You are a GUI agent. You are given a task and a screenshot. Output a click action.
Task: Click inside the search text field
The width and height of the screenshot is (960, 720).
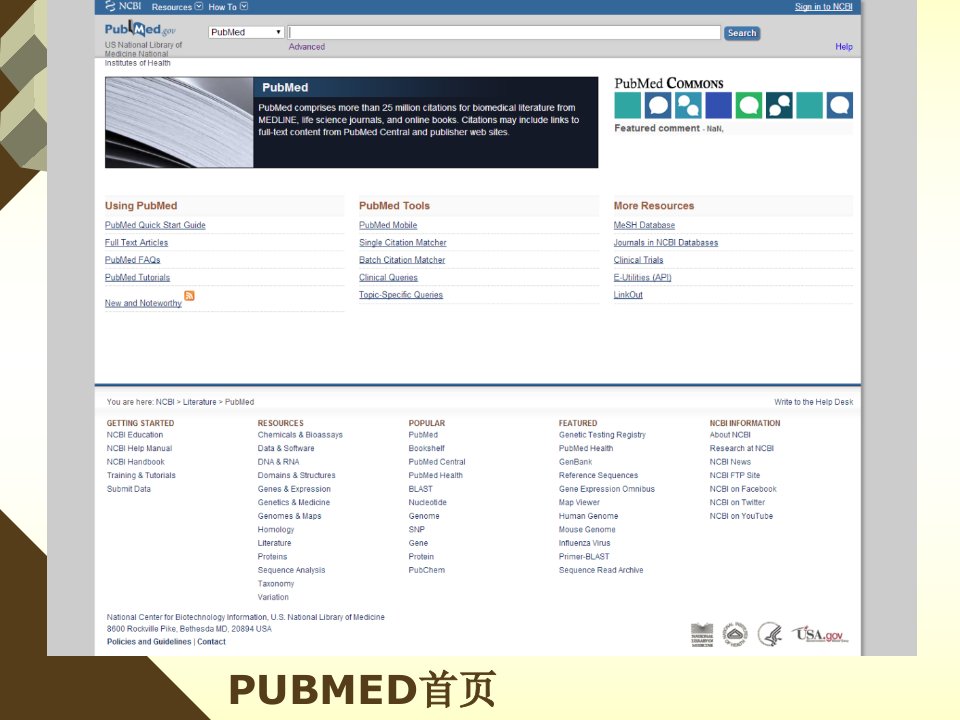[504, 32]
